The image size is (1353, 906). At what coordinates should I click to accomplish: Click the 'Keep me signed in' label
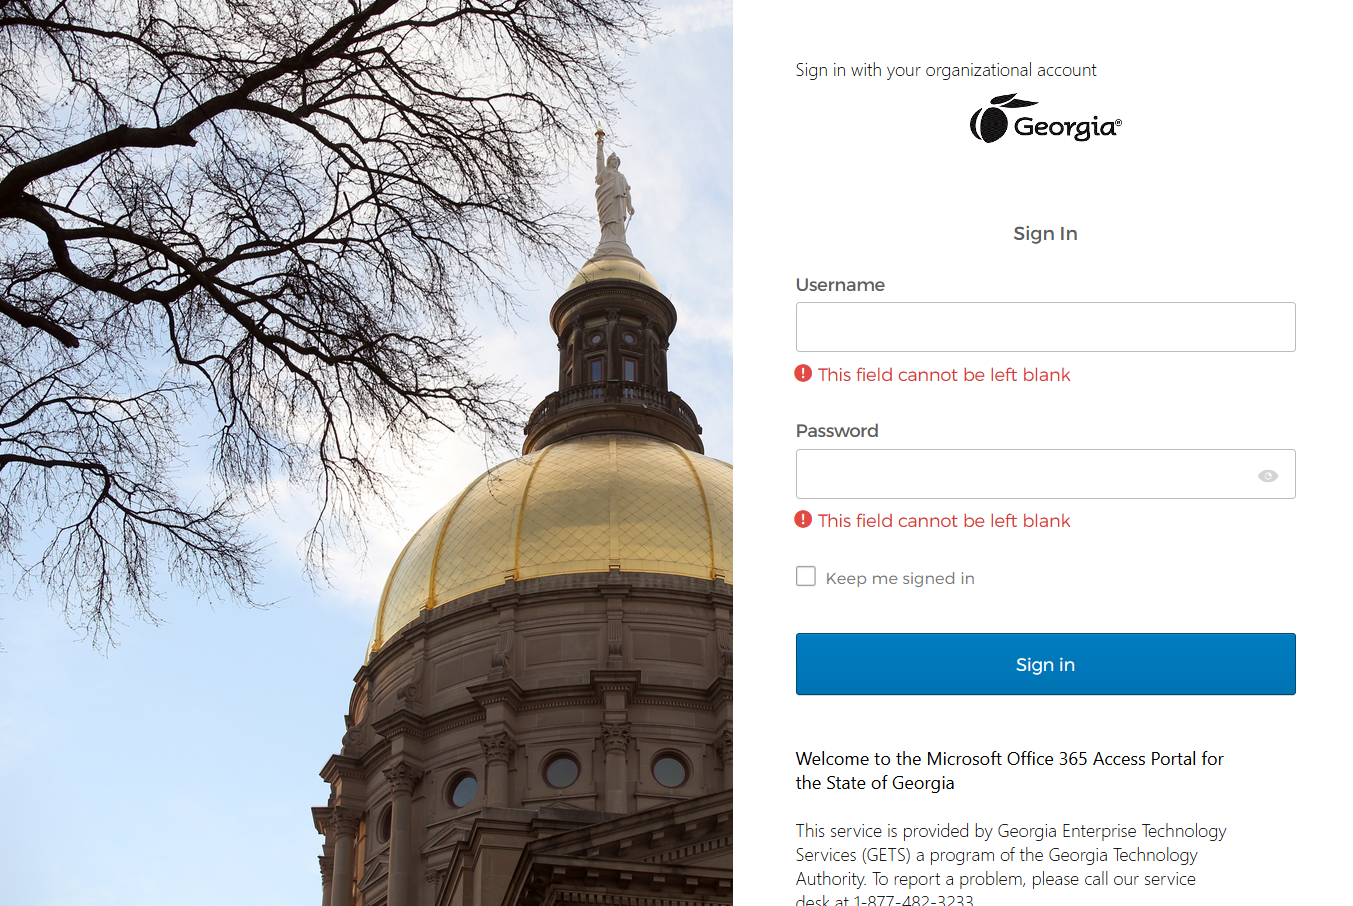click(900, 578)
